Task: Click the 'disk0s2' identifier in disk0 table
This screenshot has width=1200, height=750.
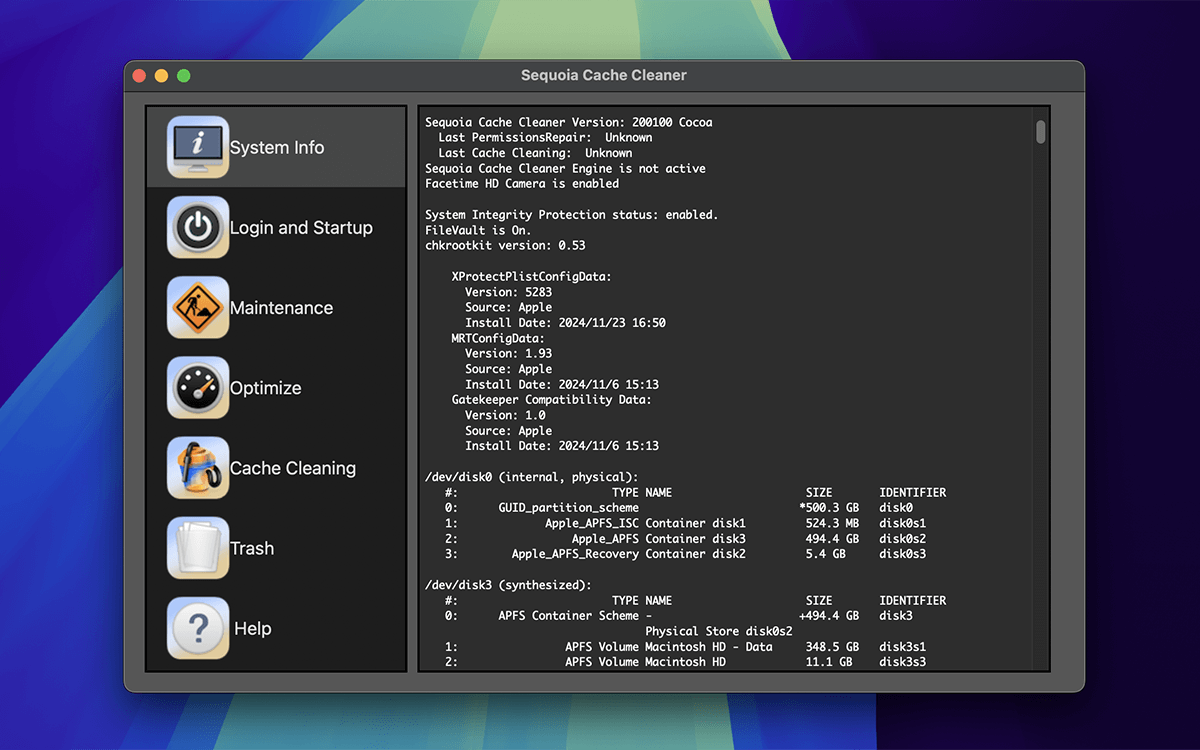Action: click(903, 539)
